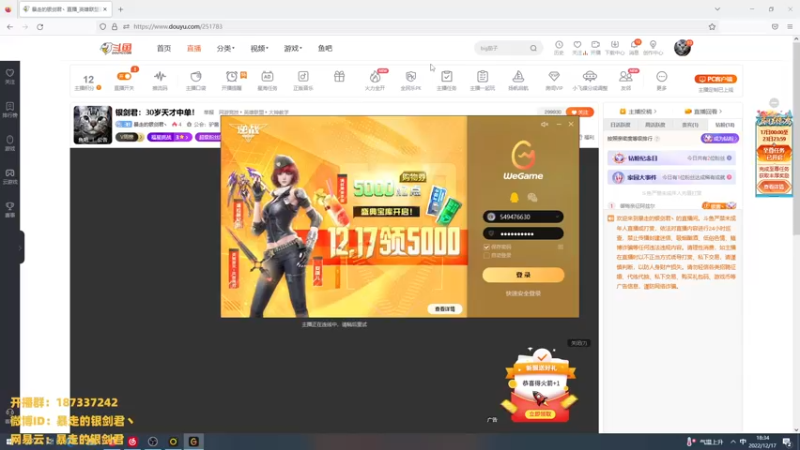Expand the 分类 category menu

[225, 48]
